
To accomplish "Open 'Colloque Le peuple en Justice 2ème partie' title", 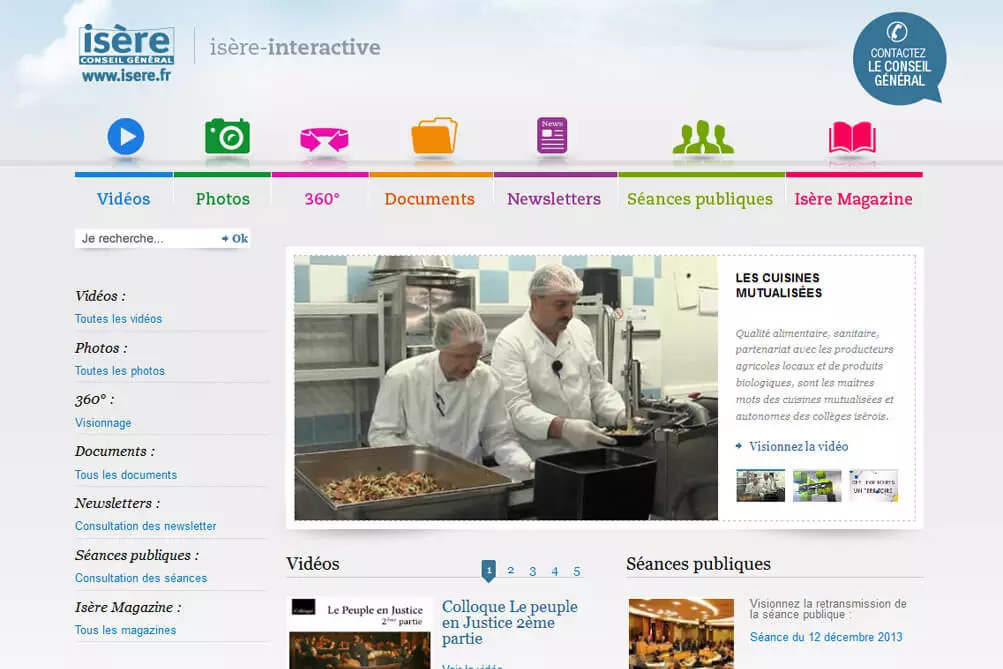I will 510,622.
